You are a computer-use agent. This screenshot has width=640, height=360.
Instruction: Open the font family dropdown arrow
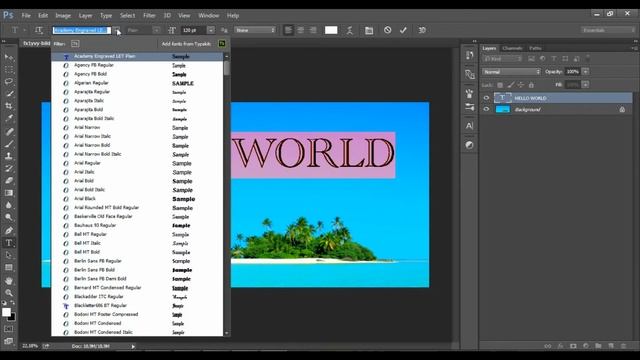[117, 30]
